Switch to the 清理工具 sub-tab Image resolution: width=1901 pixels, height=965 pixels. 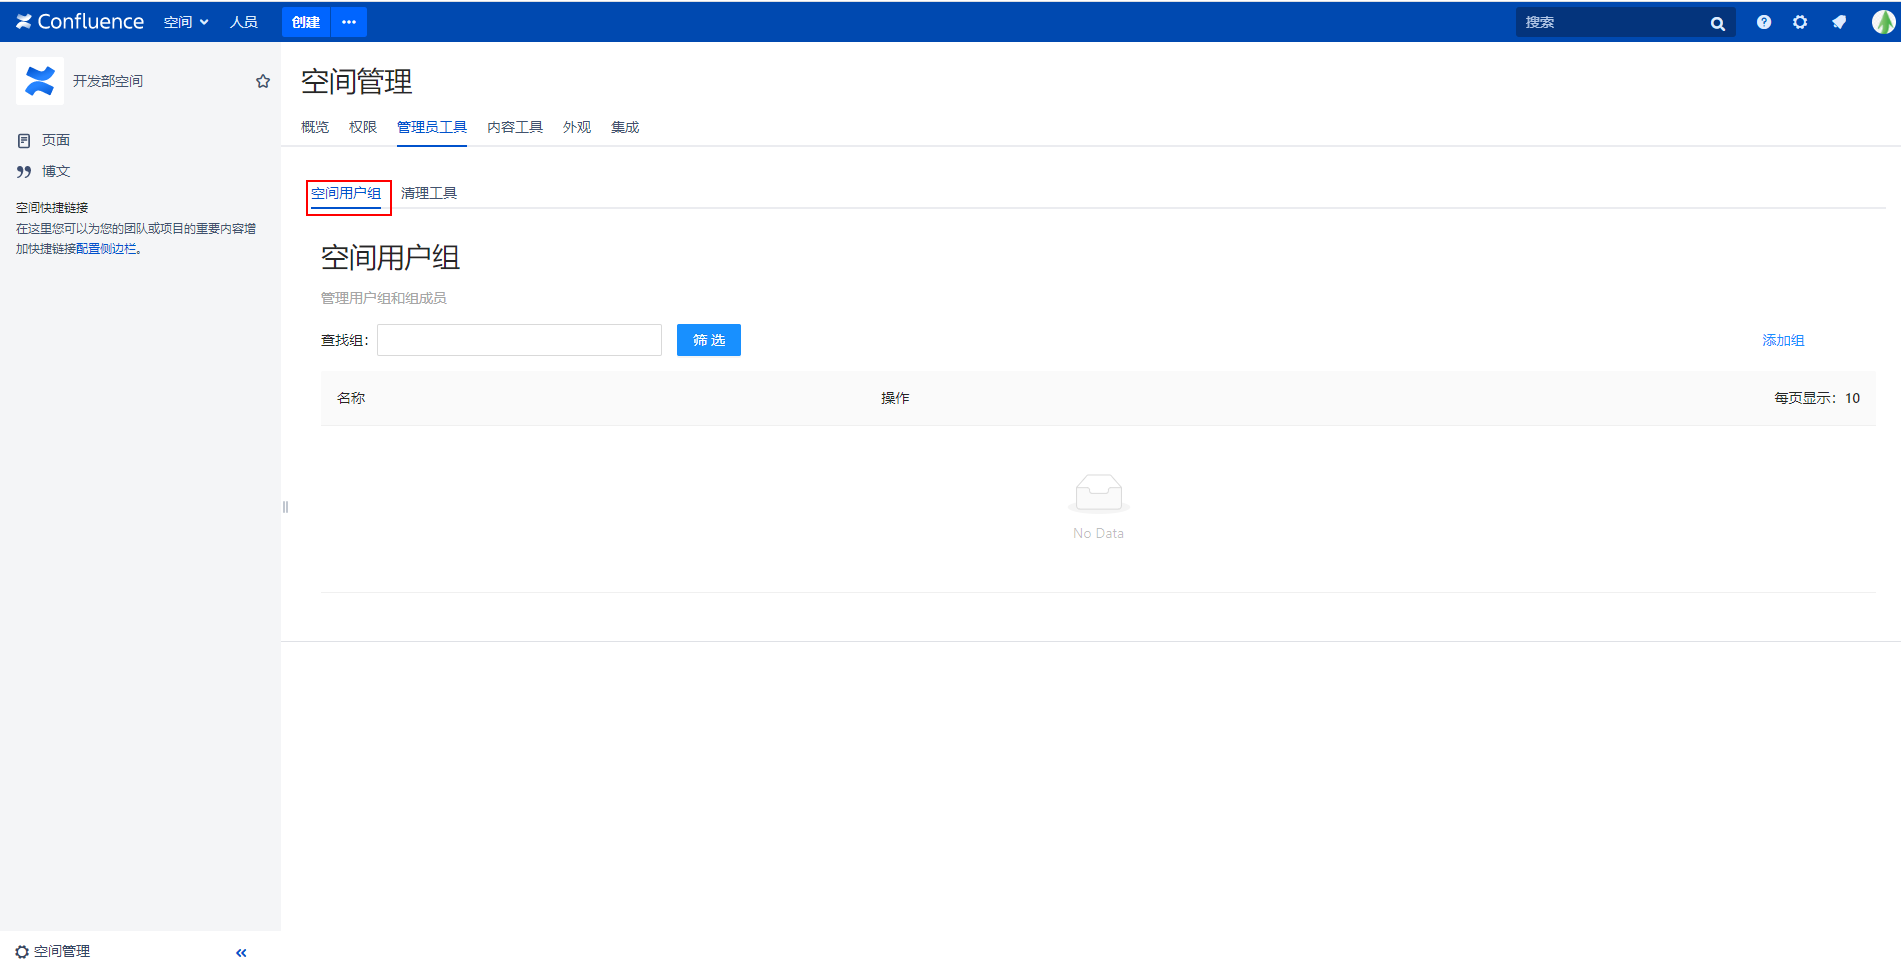click(428, 193)
